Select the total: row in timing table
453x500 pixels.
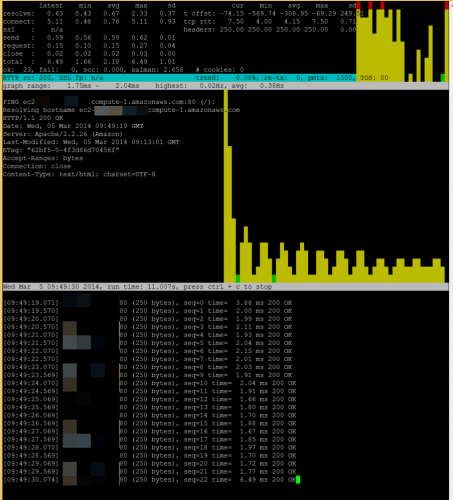[x=89, y=62]
